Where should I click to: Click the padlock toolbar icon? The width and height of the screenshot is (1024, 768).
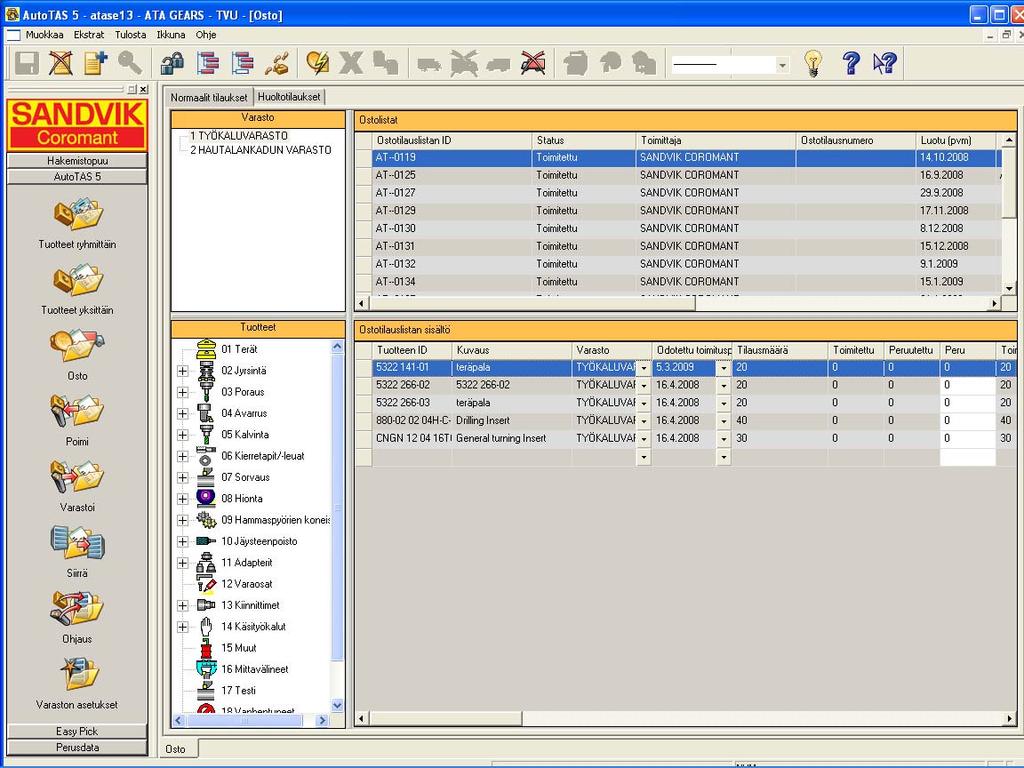pyautogui.click(x=172, y=63)
